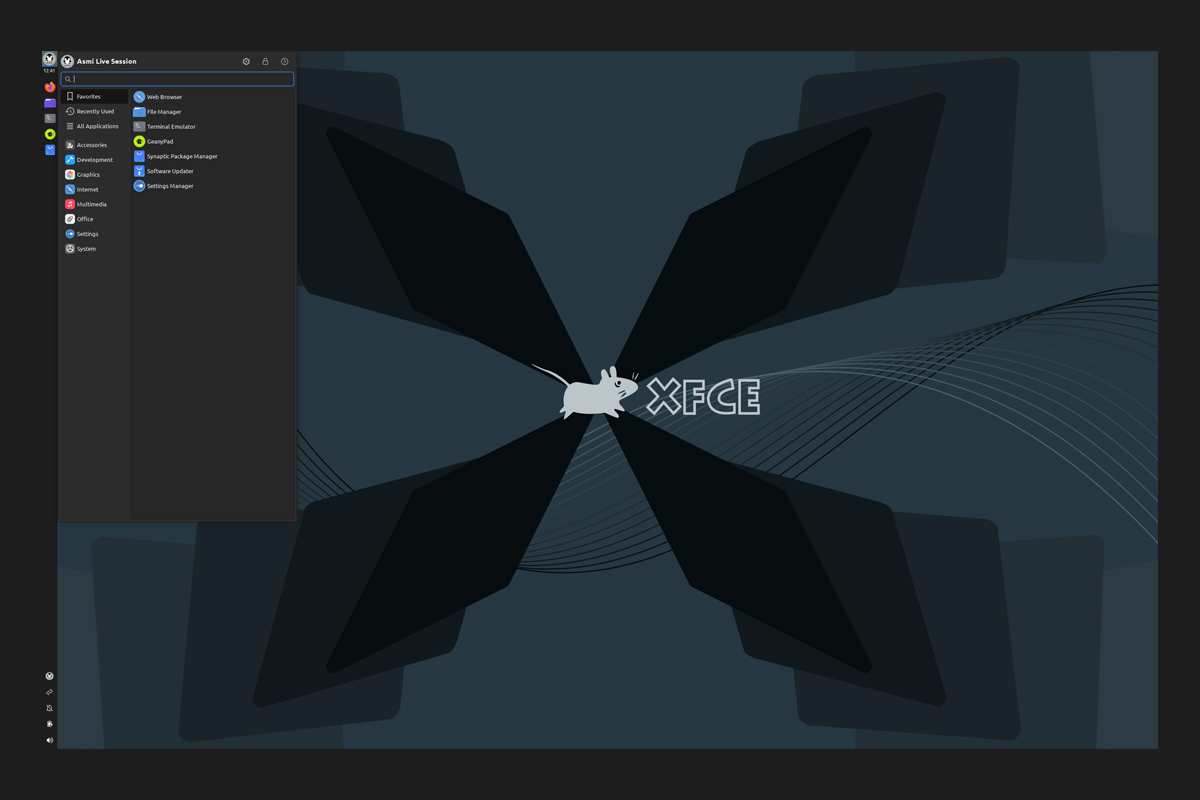Focus the application search field
1200x800 pixels.
click(x=177, y=79)
